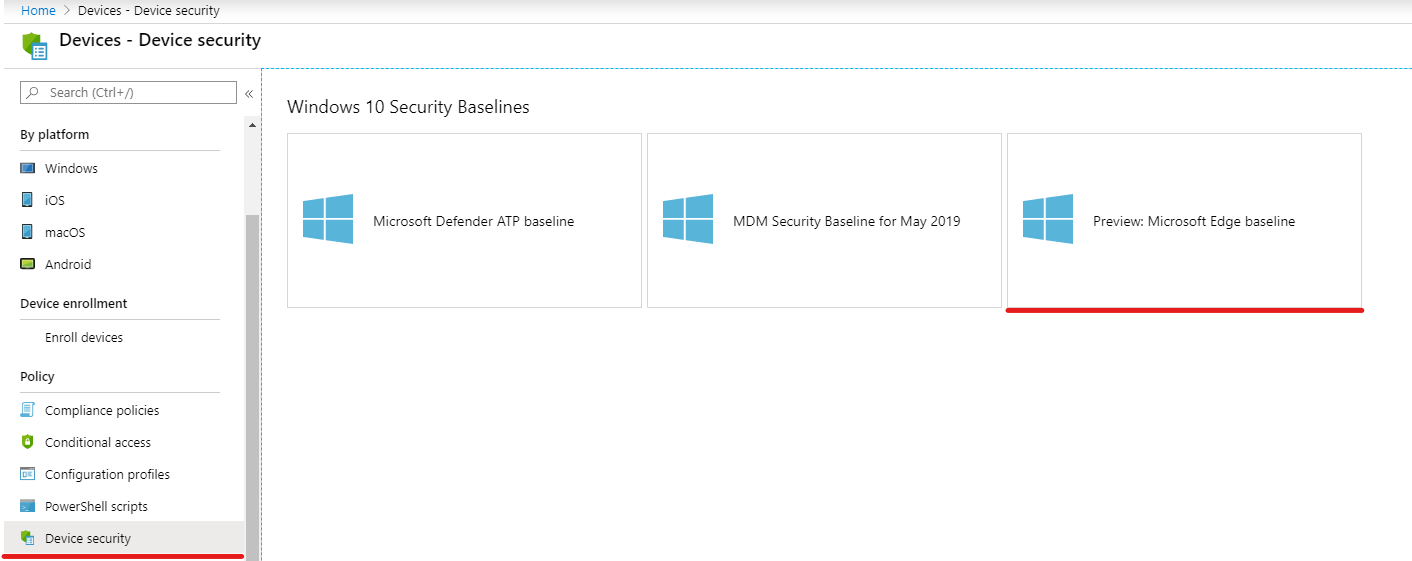Open Preview: Microsoft Edge baseline tile

coord(1184,220)
